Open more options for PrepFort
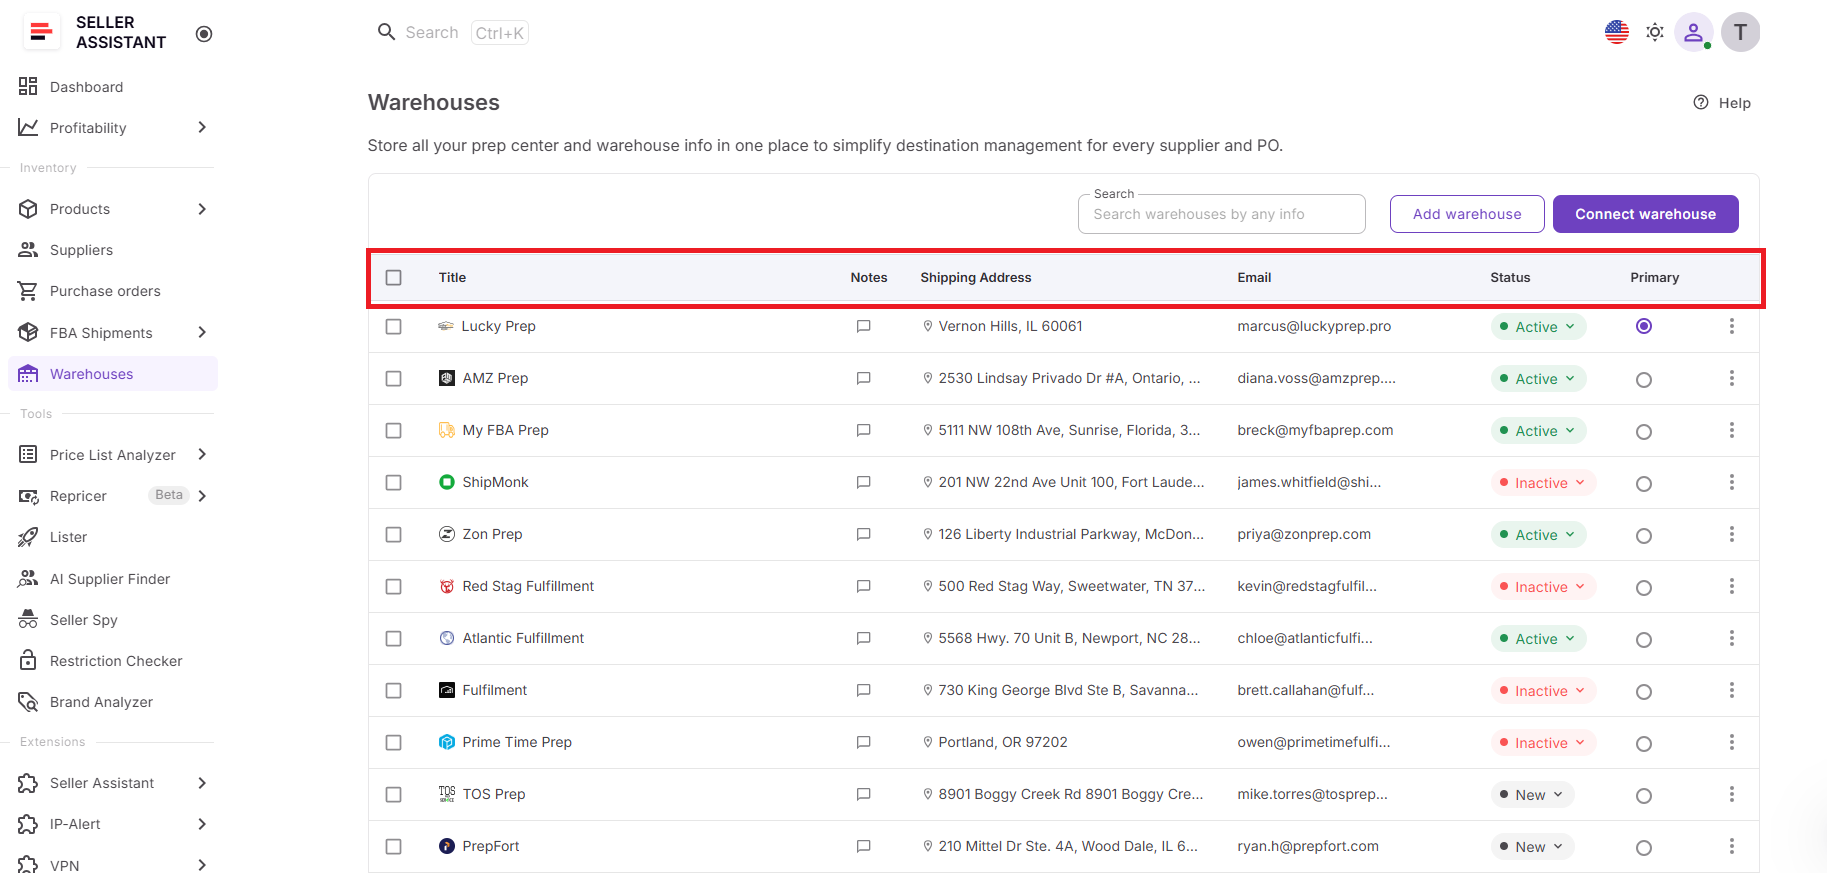Image resolution: width=1827 pixels, height=873 pixels. tap(1732, 846)
